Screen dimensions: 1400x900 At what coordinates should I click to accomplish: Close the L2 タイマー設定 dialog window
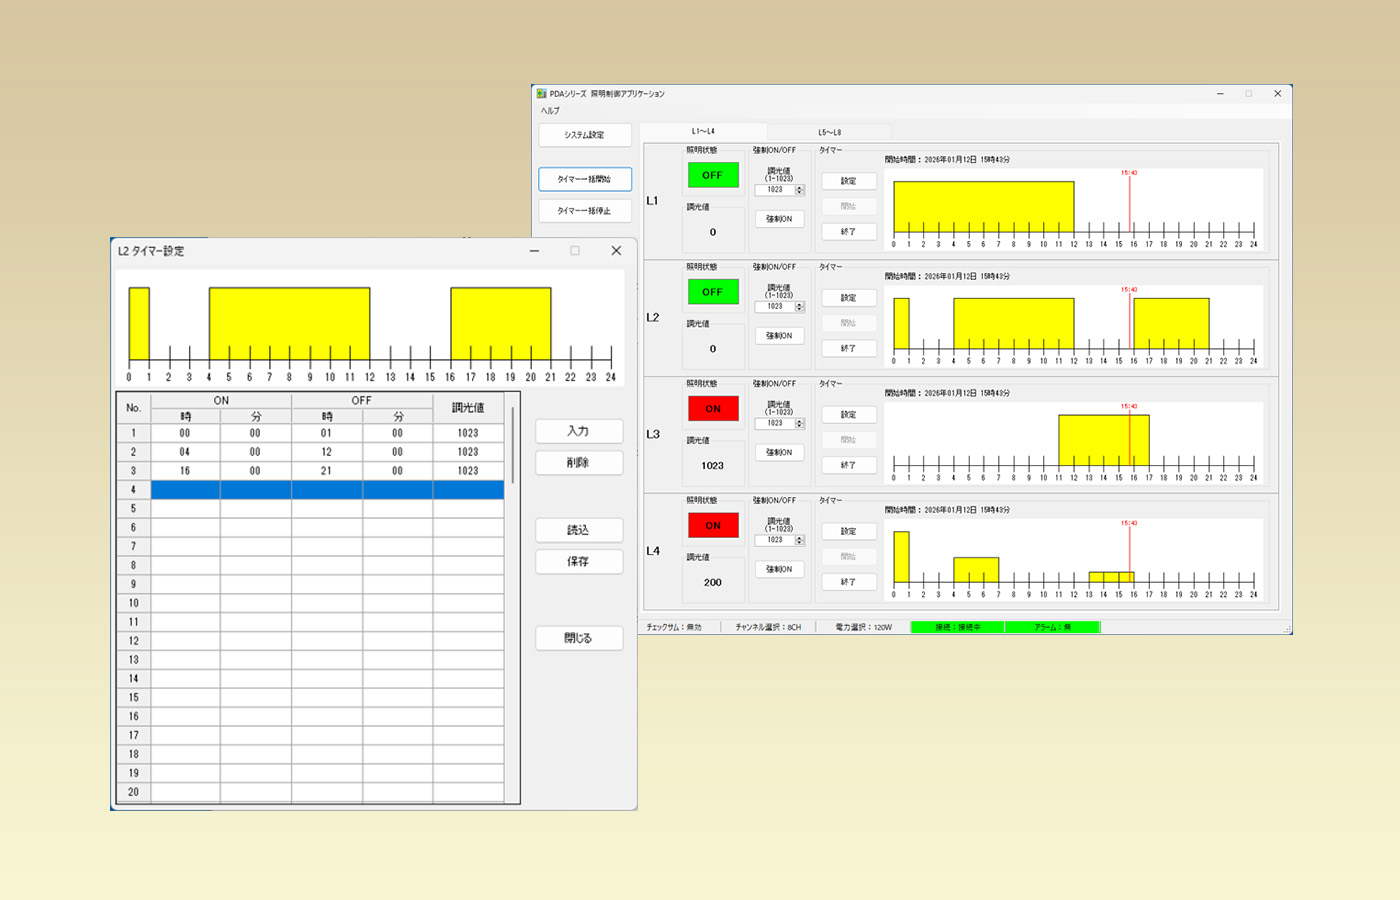click(x=616, y=251)
